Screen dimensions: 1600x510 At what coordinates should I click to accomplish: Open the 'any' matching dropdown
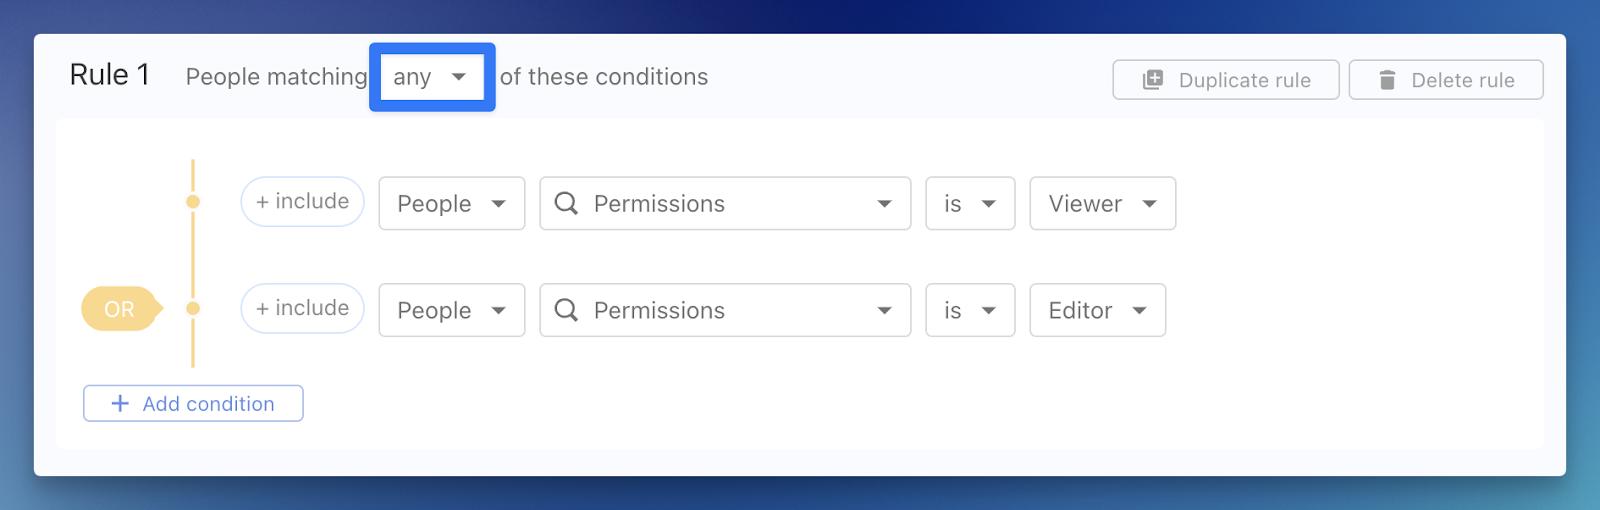(431, 77)
